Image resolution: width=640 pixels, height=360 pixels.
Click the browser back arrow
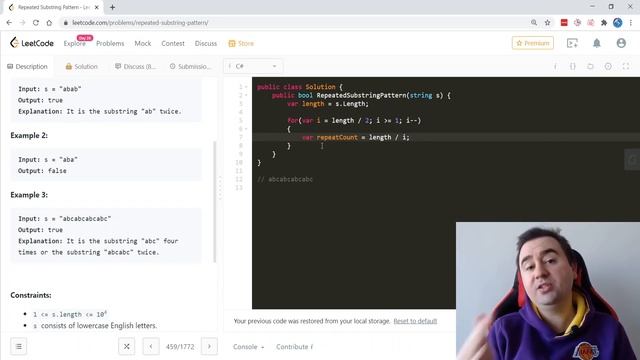tap(9, 23)
